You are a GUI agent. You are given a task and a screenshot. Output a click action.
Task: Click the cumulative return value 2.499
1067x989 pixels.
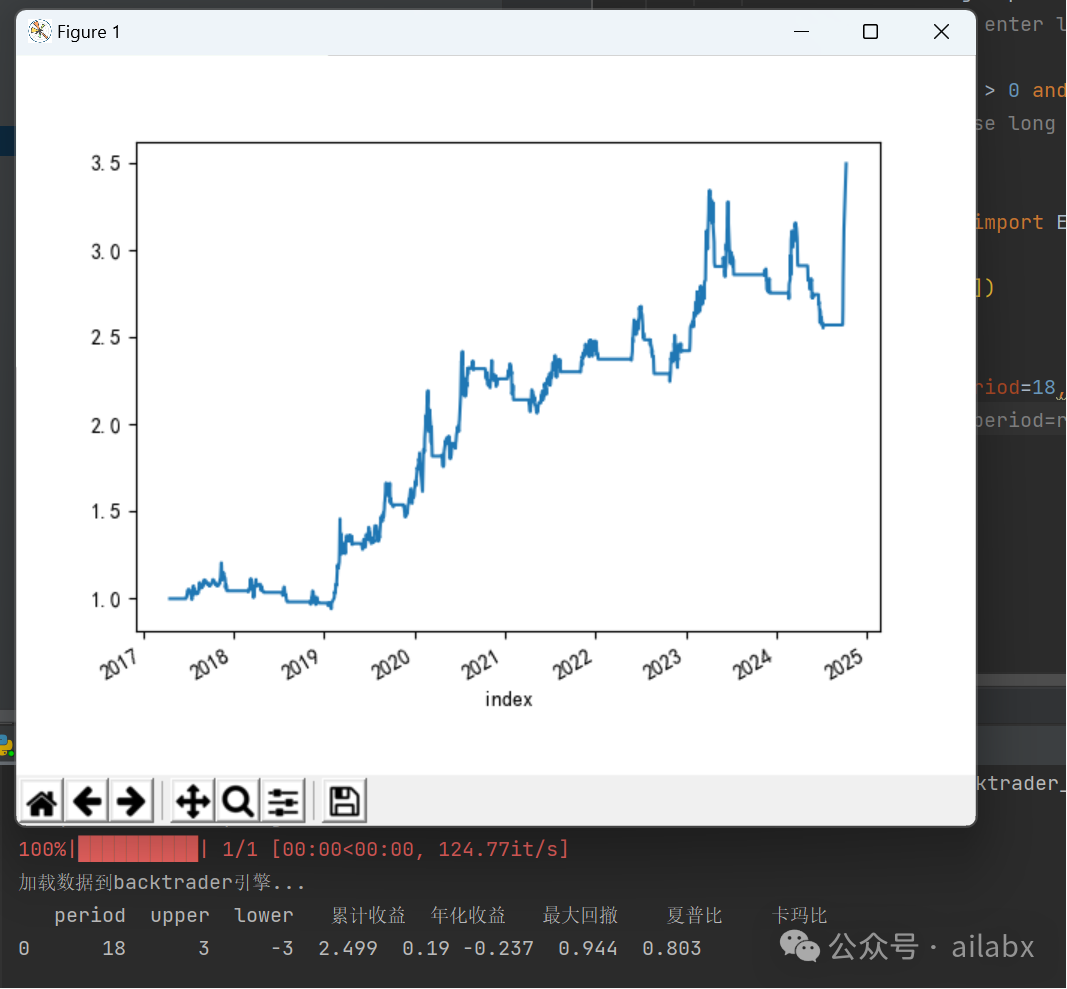coord(348,948)
